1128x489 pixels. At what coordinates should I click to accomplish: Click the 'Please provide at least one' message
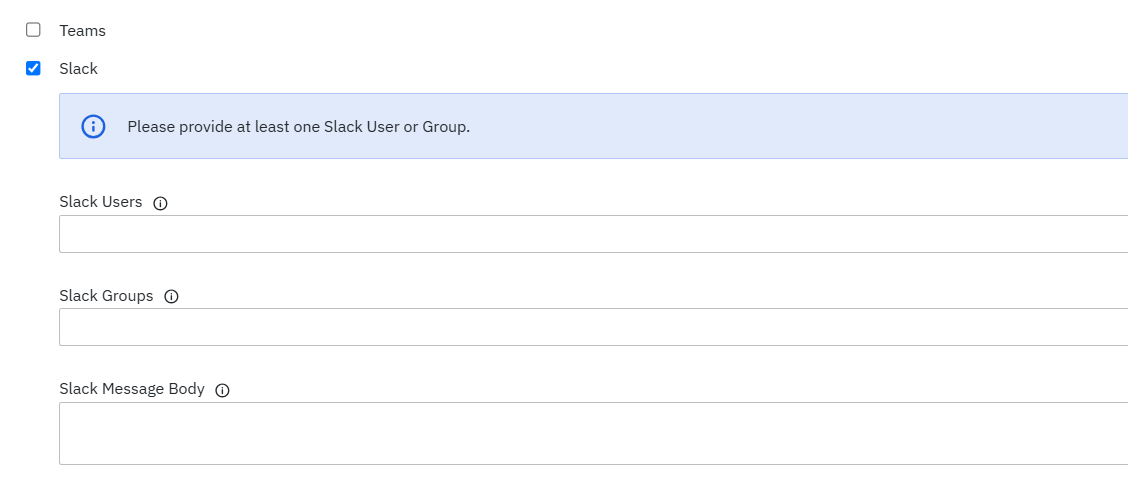coord(224,127)
